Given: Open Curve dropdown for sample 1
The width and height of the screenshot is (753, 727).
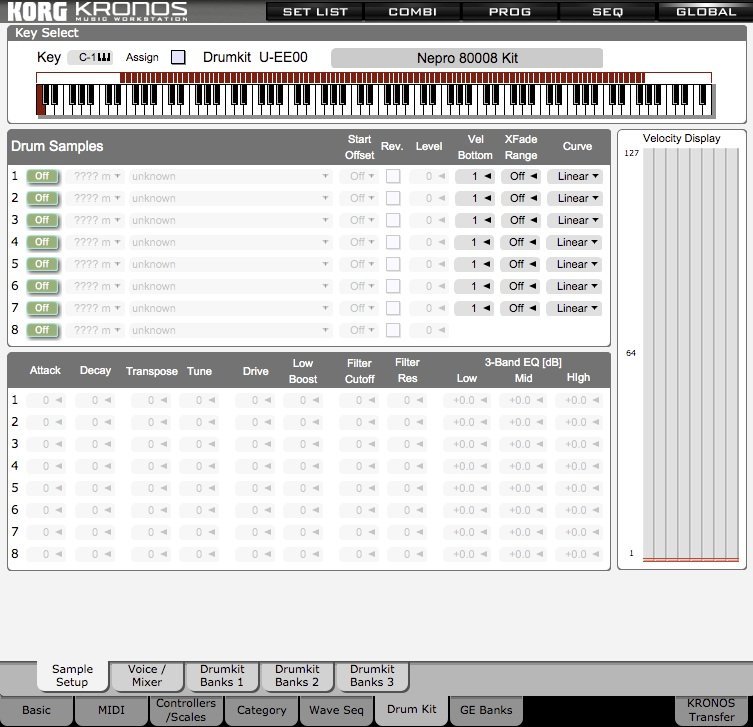Looking at the screenshot, I should [574, 176].
